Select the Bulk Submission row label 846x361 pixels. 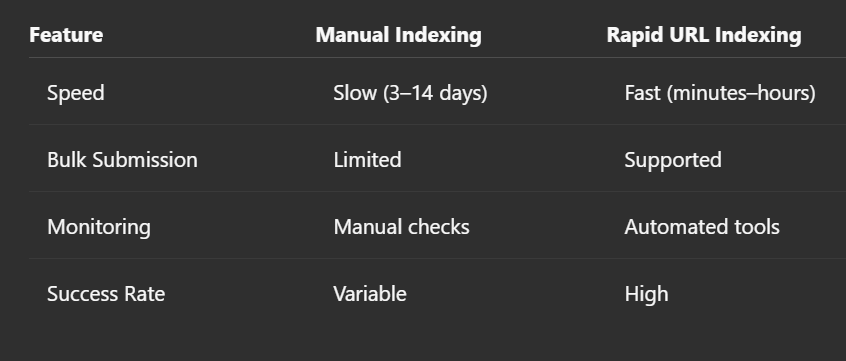(x=122, y=160)
